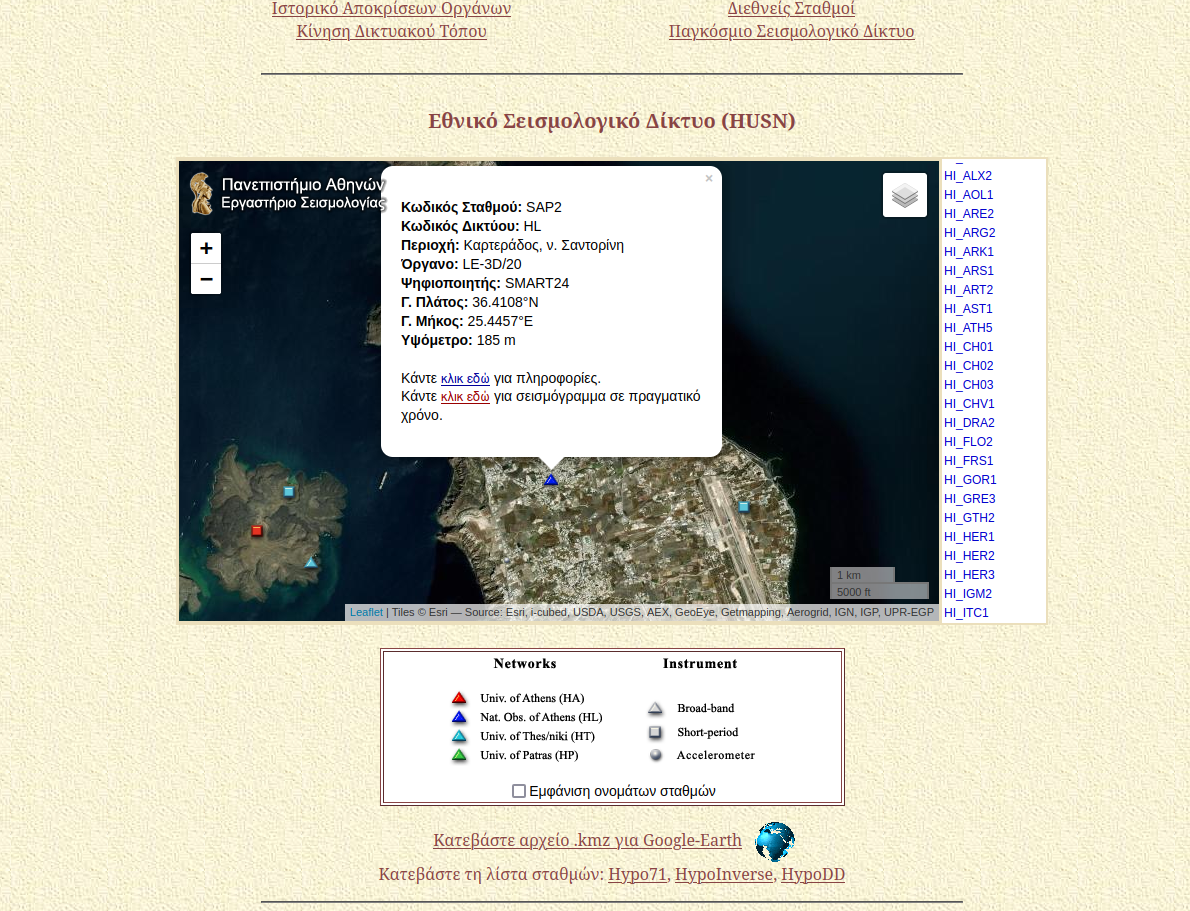Select station HI_HER3 in list
Screen dimensions: 1190x911
(969, 574)
